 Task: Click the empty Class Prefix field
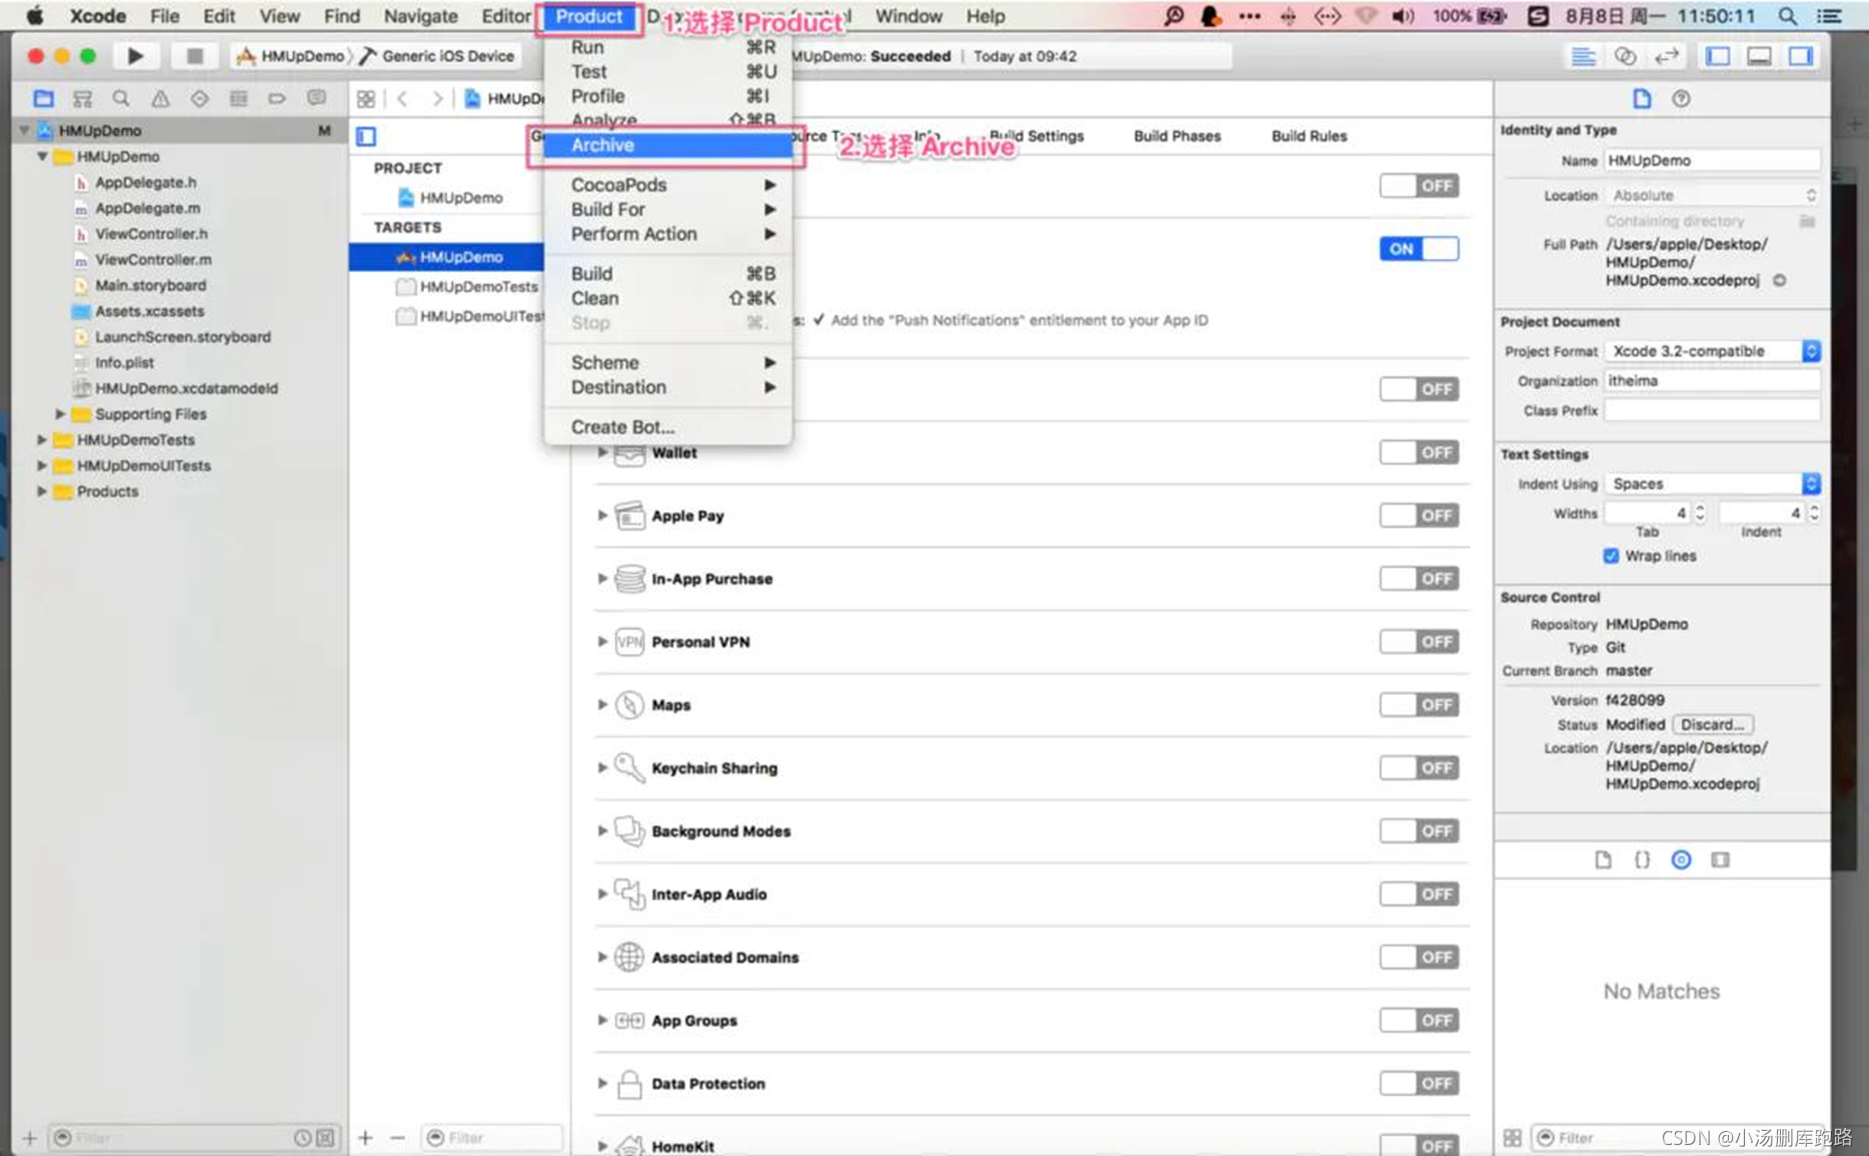tap(1712, 411)
